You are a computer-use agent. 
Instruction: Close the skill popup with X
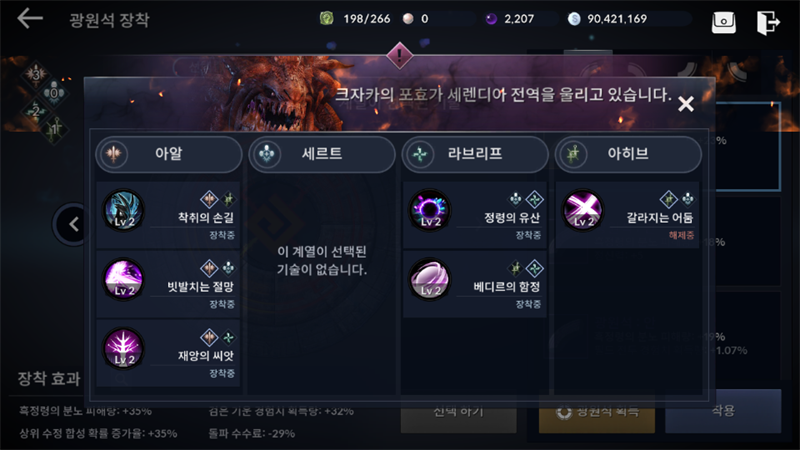click(686, 104)
